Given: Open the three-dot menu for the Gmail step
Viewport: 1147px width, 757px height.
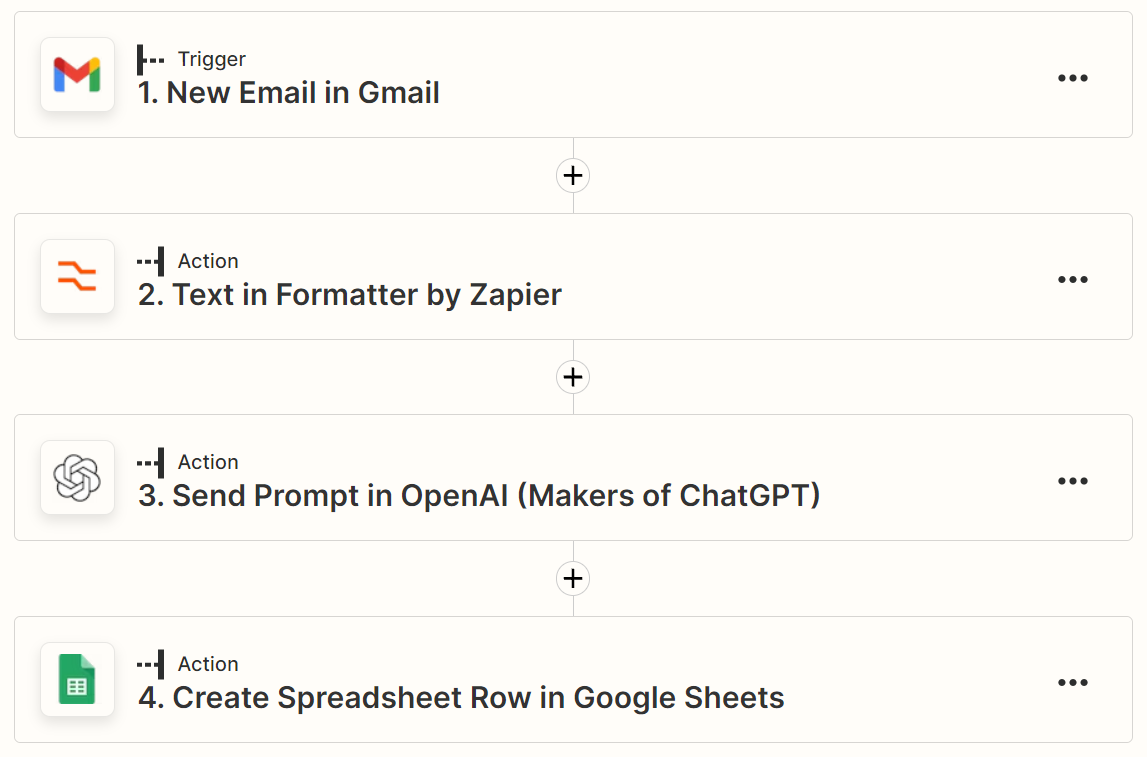Looking at the screenshot, I should point(1072,78).
